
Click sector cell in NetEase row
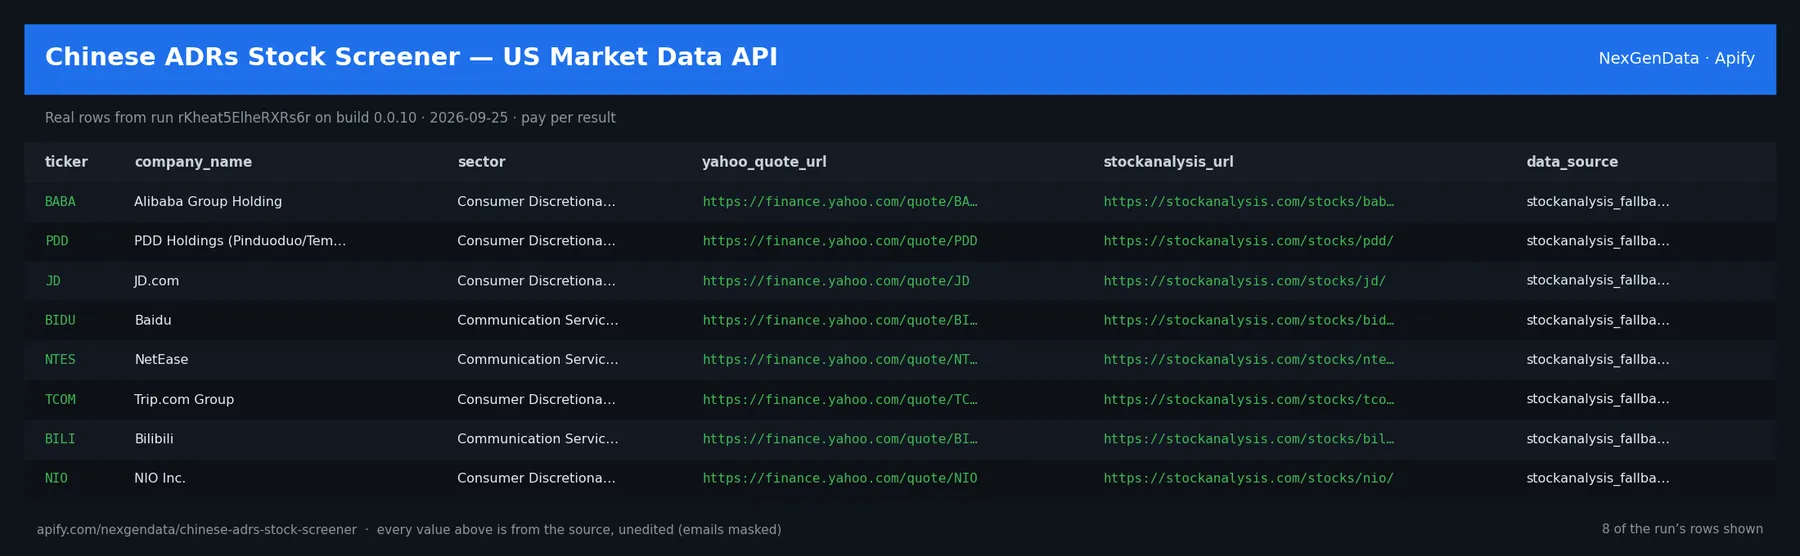click(538, 360)
